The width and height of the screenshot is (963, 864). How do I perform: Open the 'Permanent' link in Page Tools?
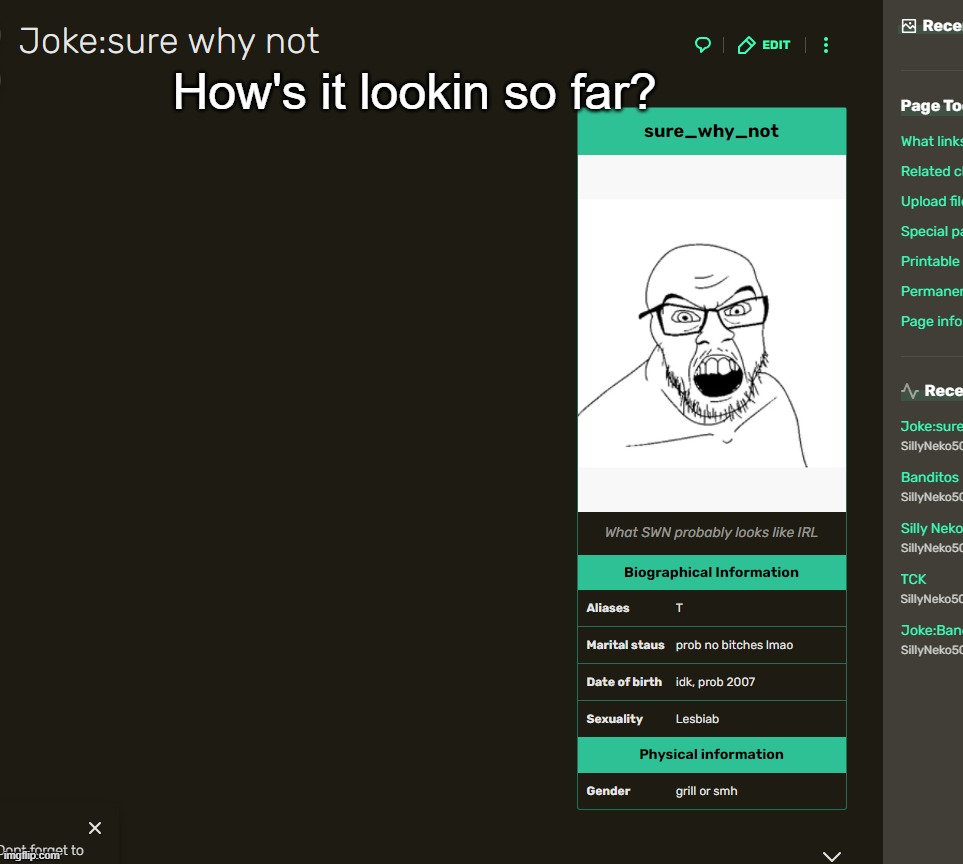coord(931,291)
